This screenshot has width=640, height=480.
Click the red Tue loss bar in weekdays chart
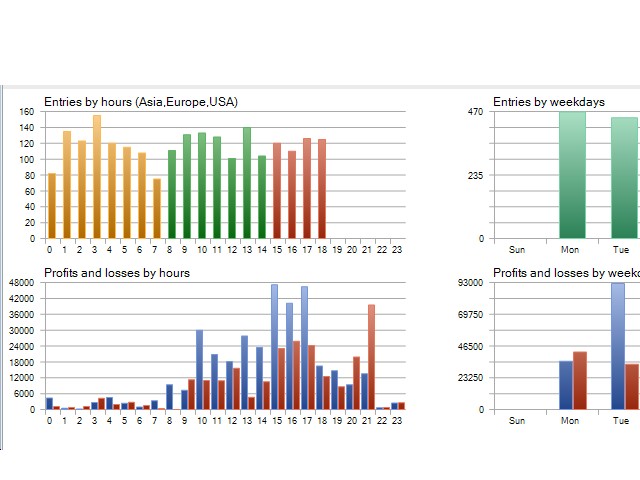click(632, 387)
